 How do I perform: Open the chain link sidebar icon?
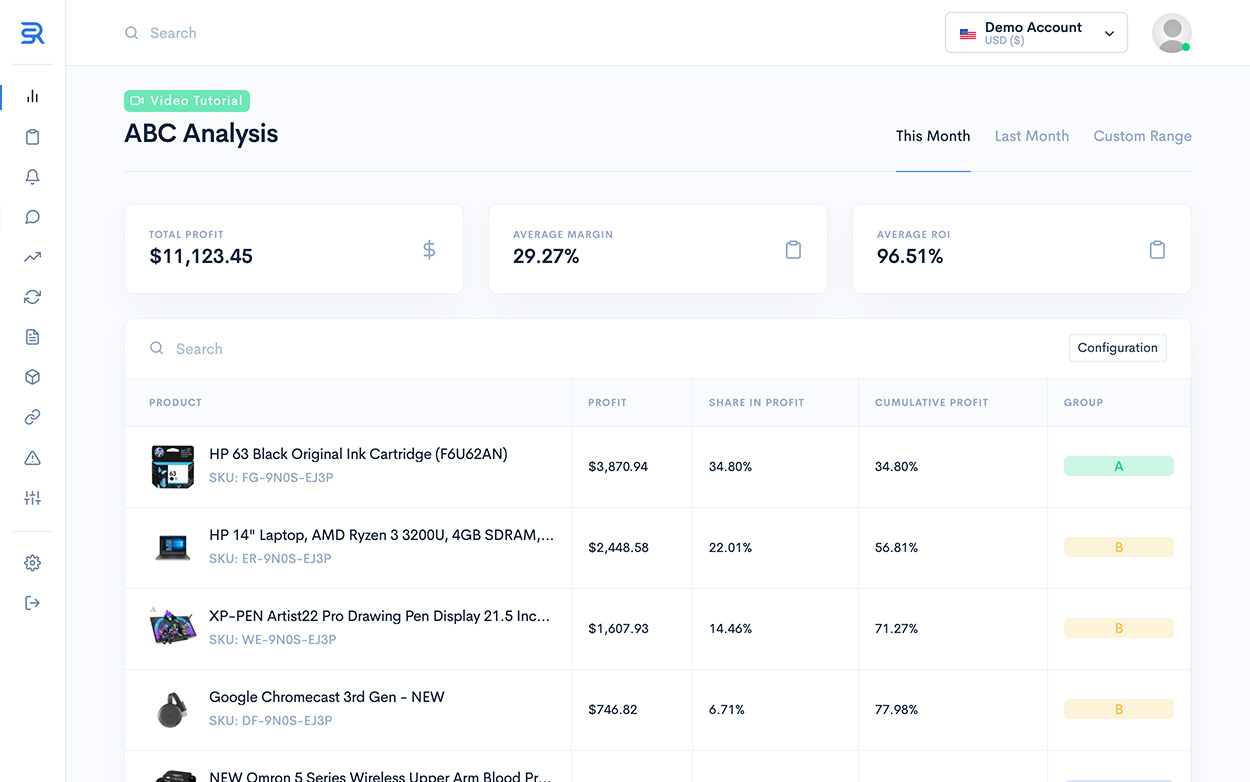(33, 417)
